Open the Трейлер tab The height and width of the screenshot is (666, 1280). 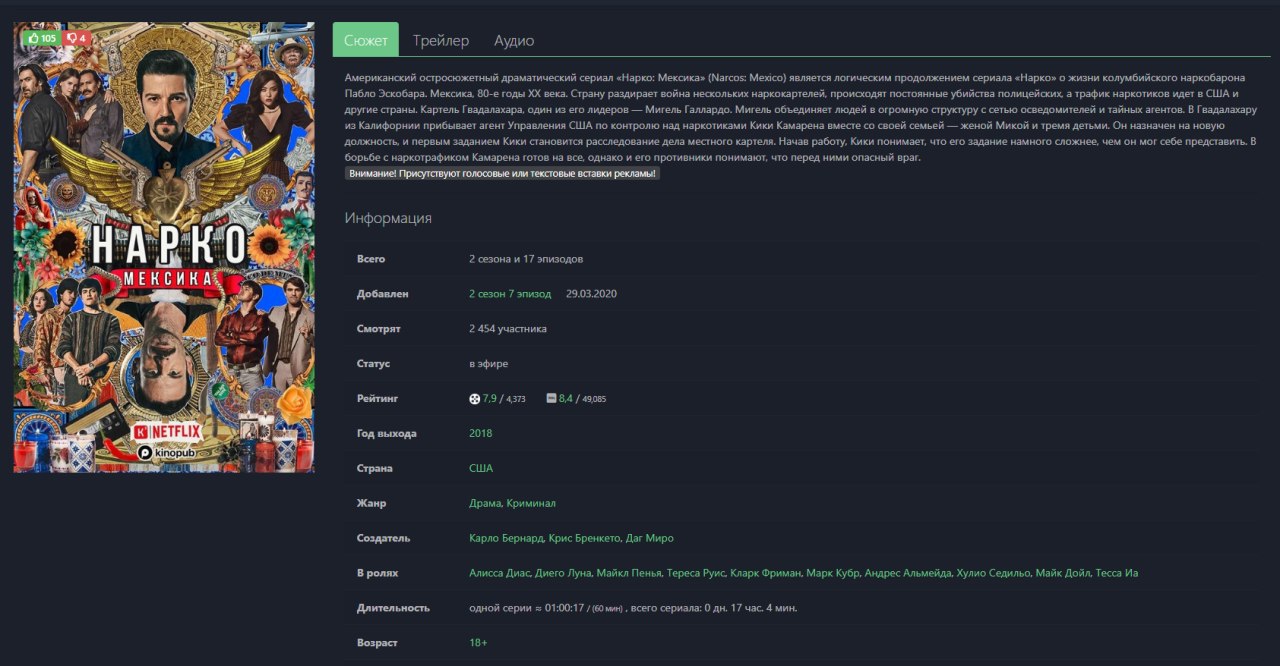pos(441,40)
